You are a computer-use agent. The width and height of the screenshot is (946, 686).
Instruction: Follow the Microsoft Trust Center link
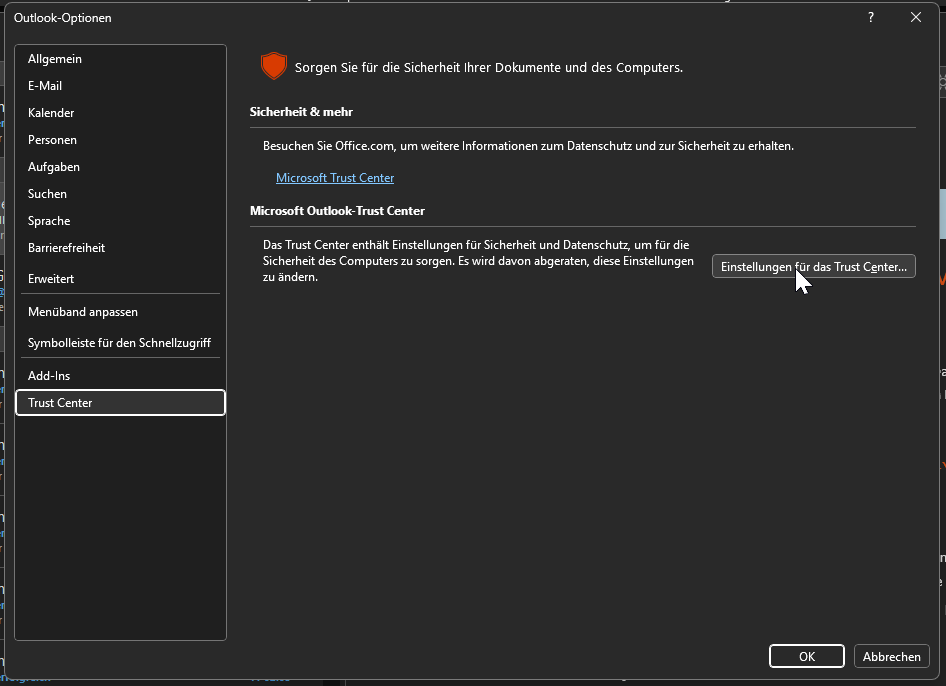point(335,178)
